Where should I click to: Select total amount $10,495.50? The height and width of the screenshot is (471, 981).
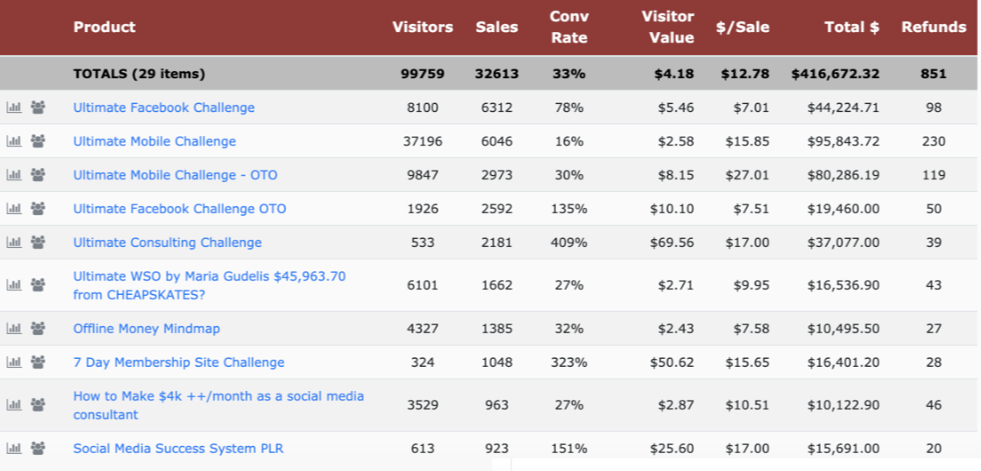tap(843, 328)
